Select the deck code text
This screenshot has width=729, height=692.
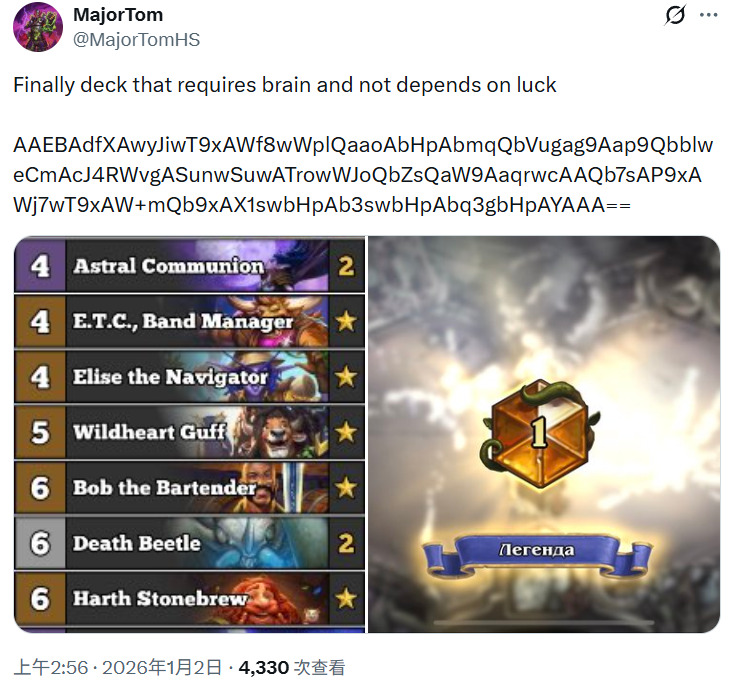(363, 175)
